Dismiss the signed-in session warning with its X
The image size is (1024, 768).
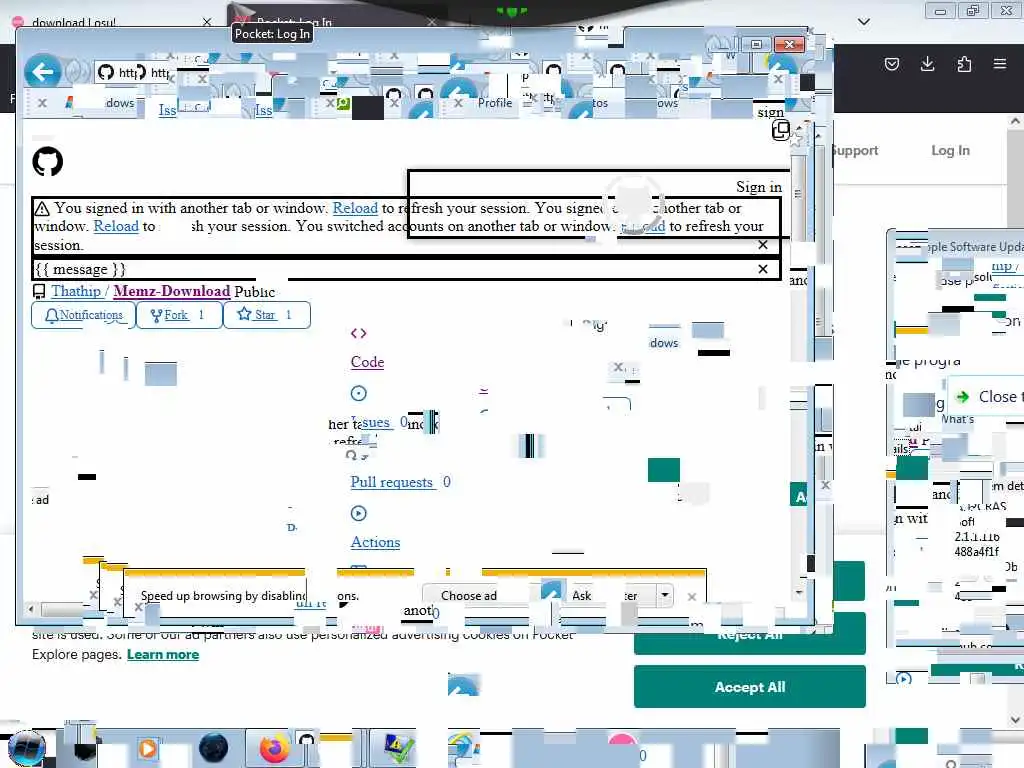point(763,245)
